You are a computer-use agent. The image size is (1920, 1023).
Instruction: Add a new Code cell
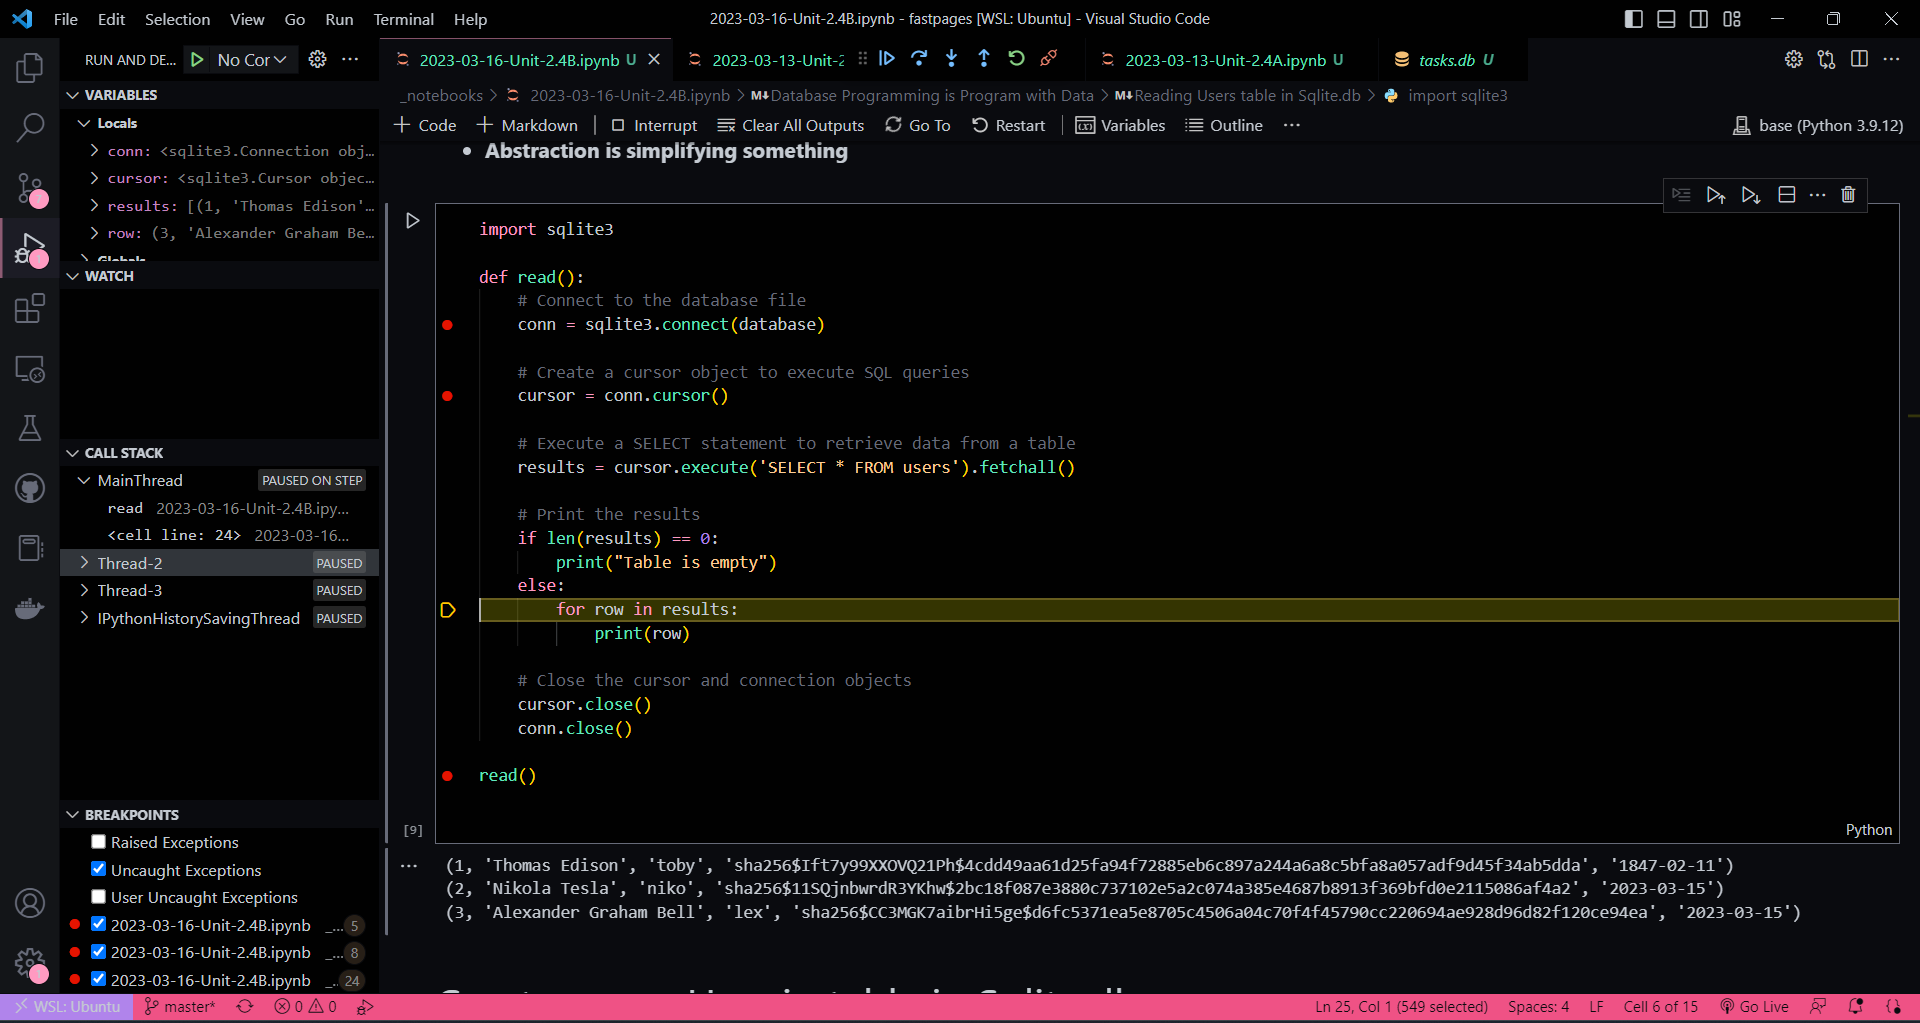(x=425, y=125)
